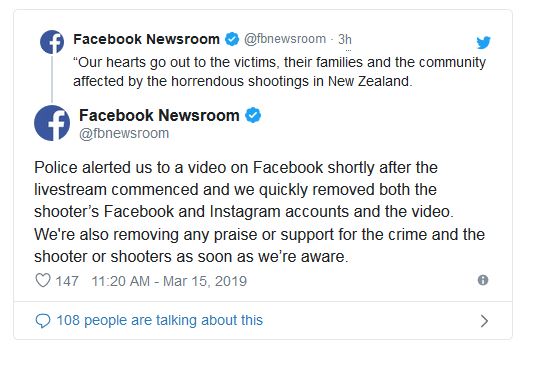Click verified badge in the parent tweet header
The width and height of the screenshot is (535, 371).
[232, 39]
